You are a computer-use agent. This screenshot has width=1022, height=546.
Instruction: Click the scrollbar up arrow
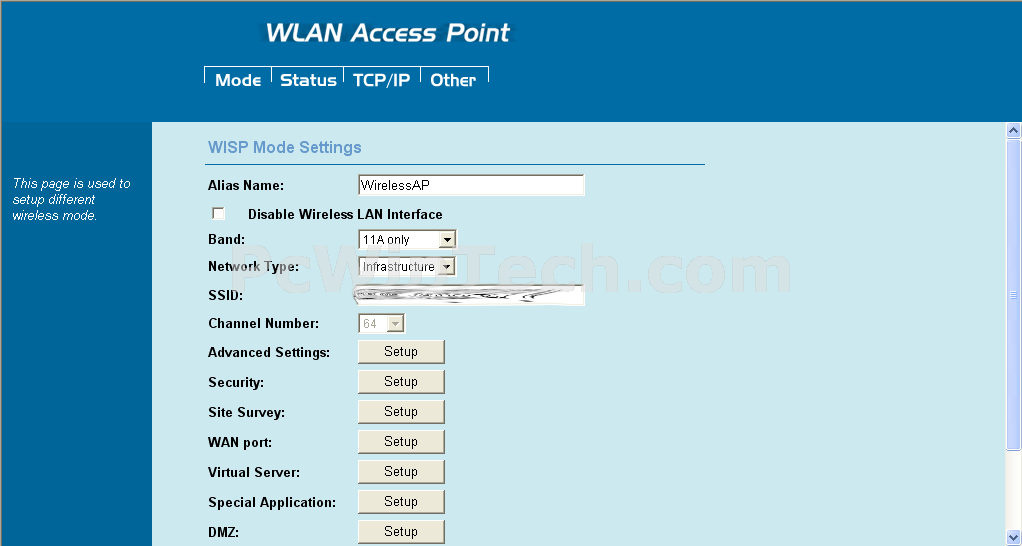1013,130
